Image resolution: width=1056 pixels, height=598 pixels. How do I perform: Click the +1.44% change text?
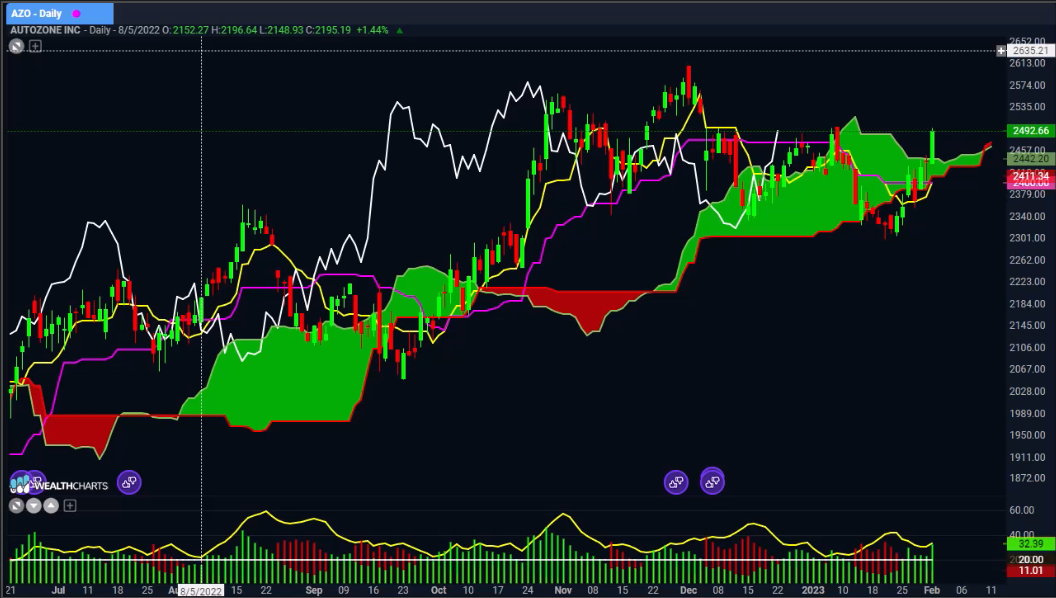pos(372,30)
